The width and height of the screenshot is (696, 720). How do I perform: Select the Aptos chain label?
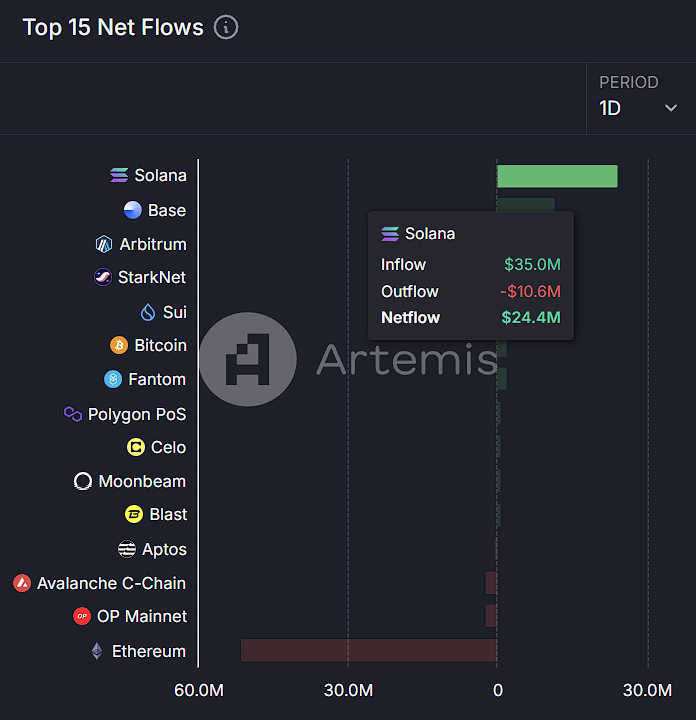(164, 549)
